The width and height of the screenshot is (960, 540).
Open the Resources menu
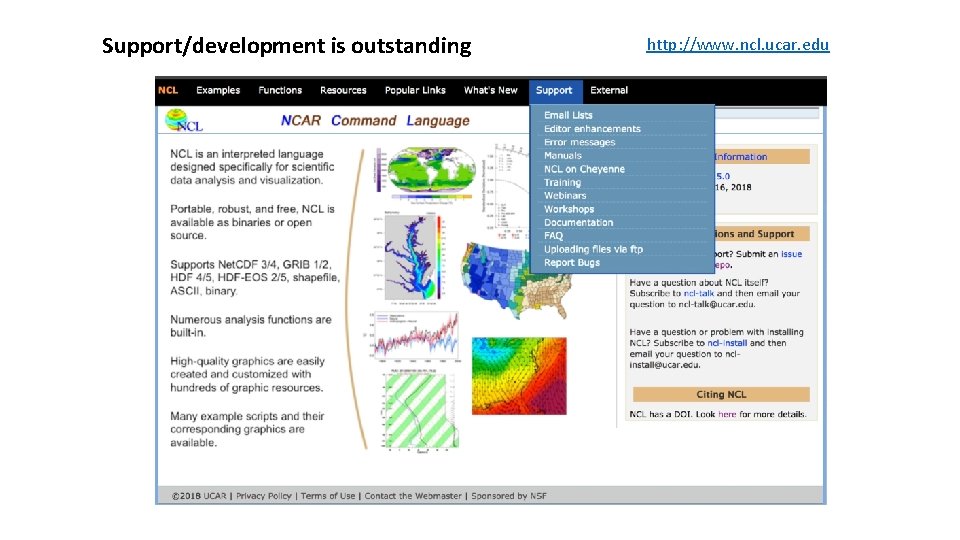[x=343, y=90]
